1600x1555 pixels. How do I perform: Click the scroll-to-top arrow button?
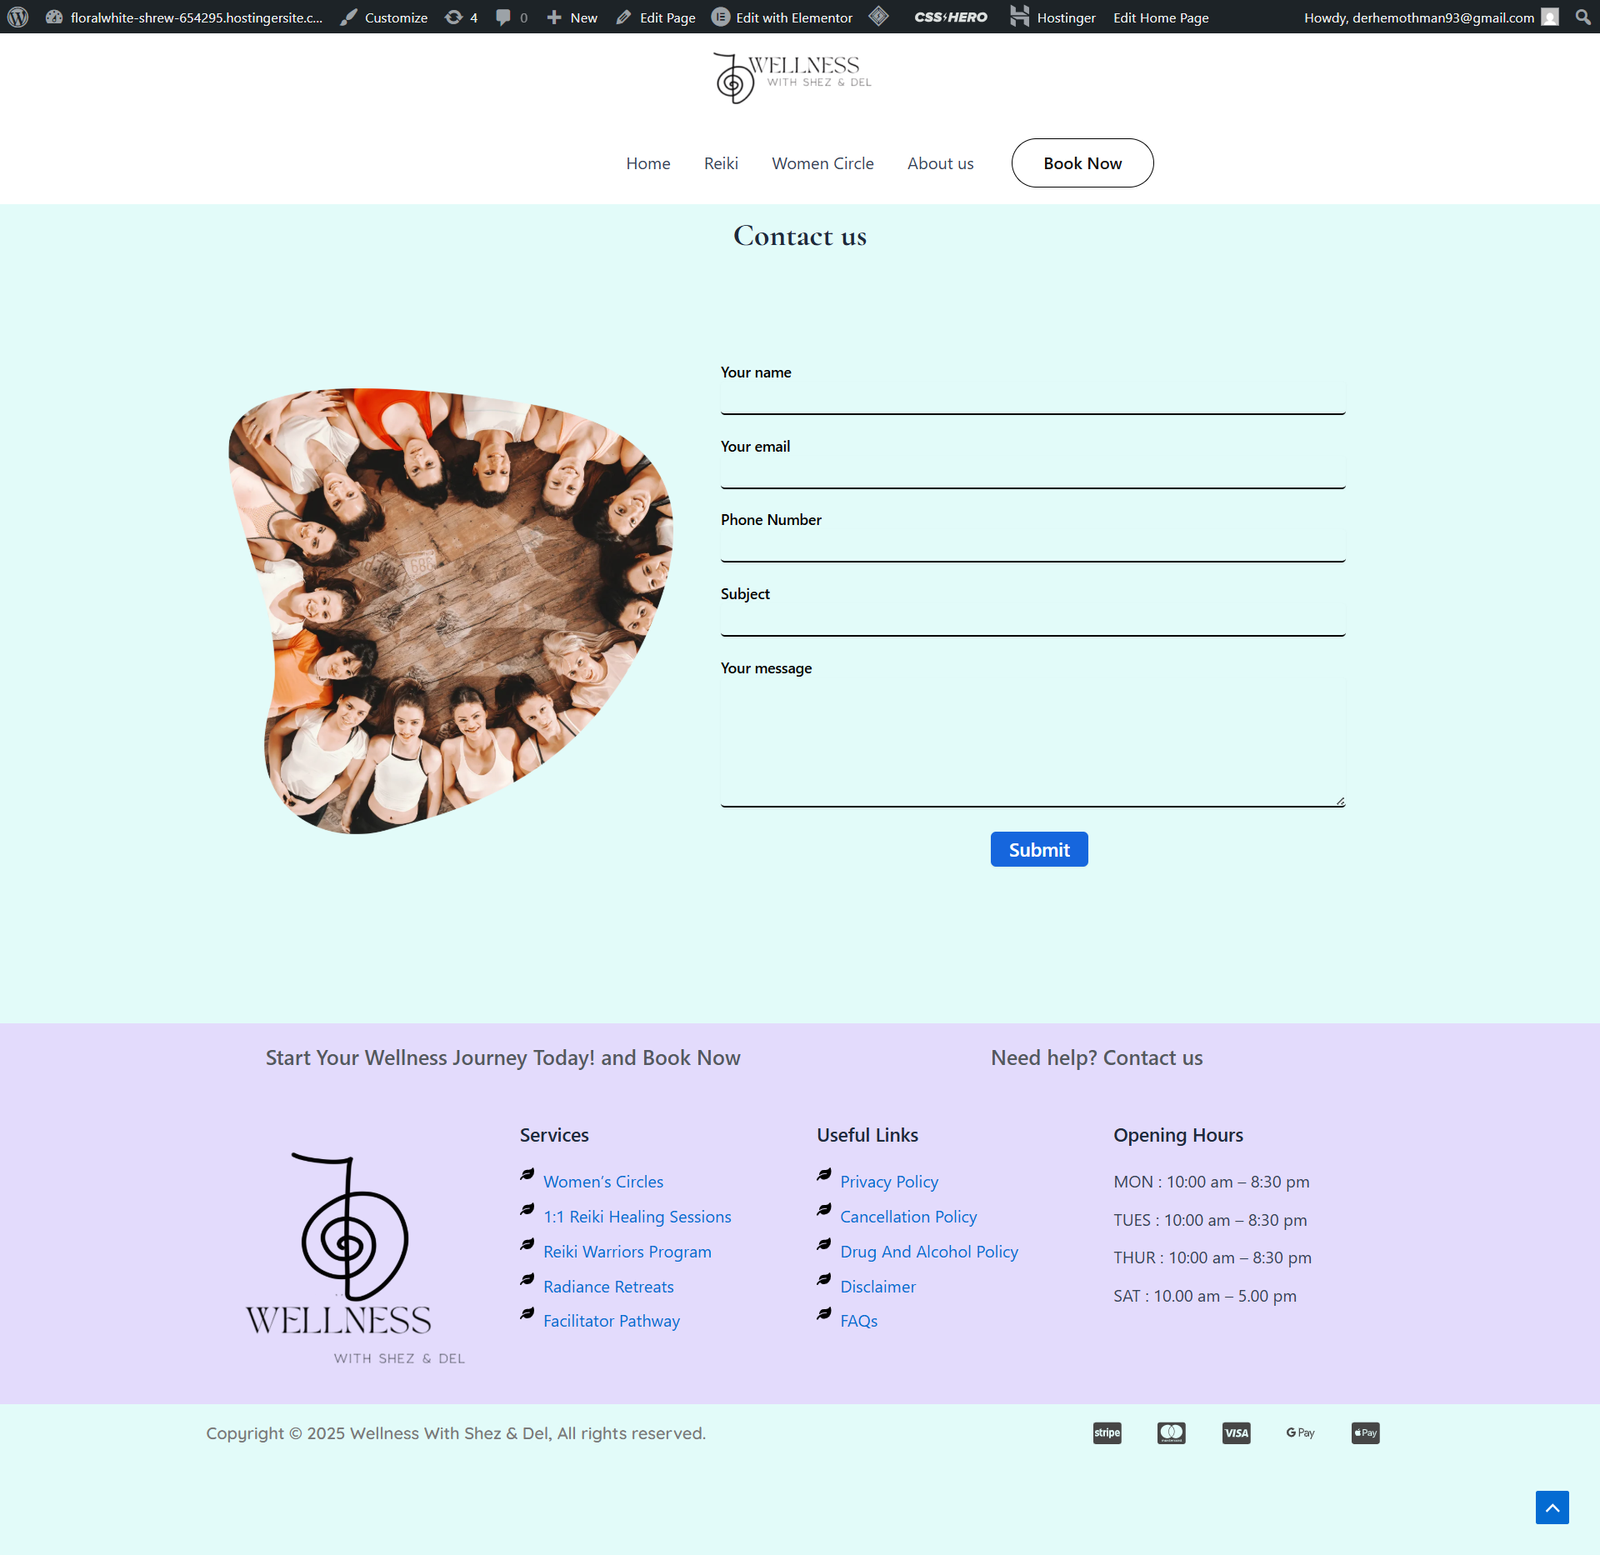(x=1551, y=1507)
